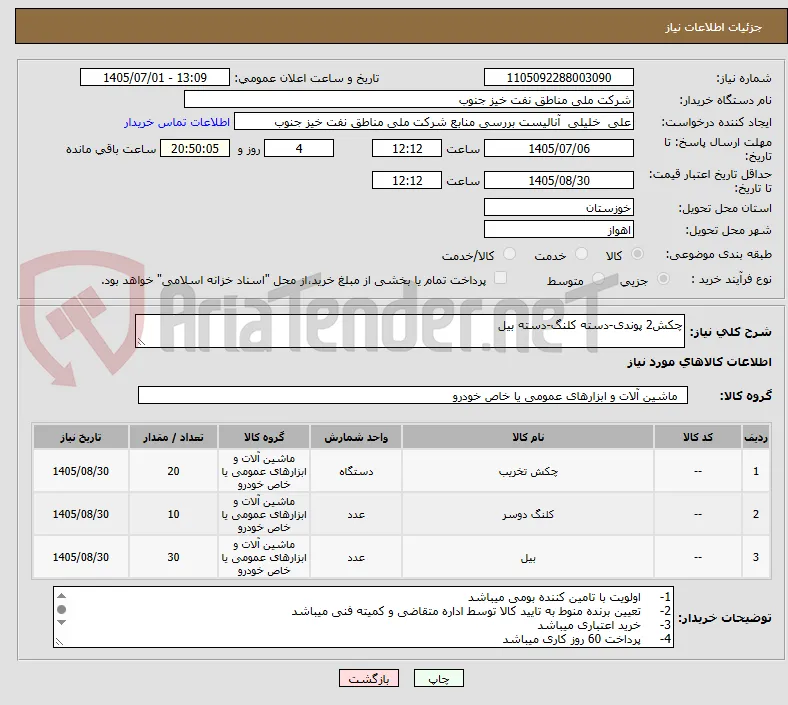Click the goods group field ماشین آلات

point(413,395)
